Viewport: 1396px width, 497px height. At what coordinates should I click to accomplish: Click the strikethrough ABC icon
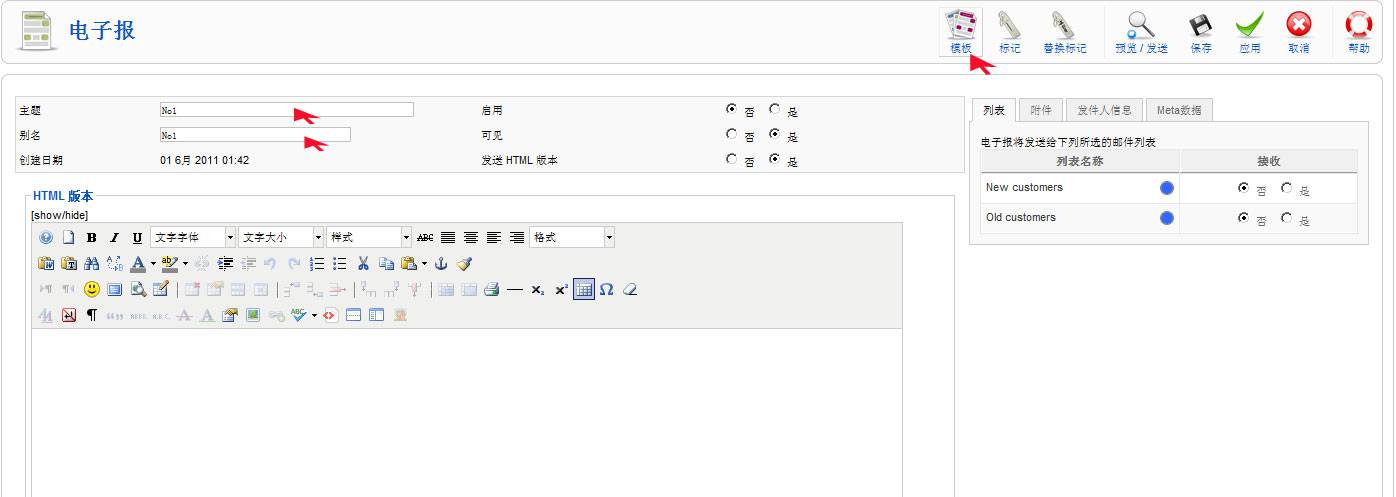coord(425,238)
